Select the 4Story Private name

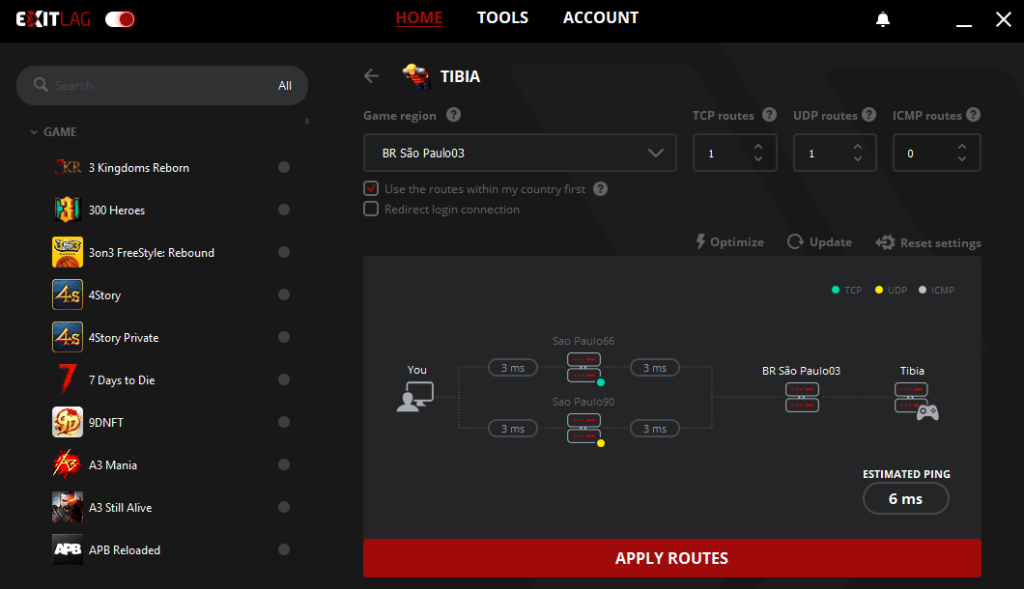pyautogui.click(x=123, y=338)
